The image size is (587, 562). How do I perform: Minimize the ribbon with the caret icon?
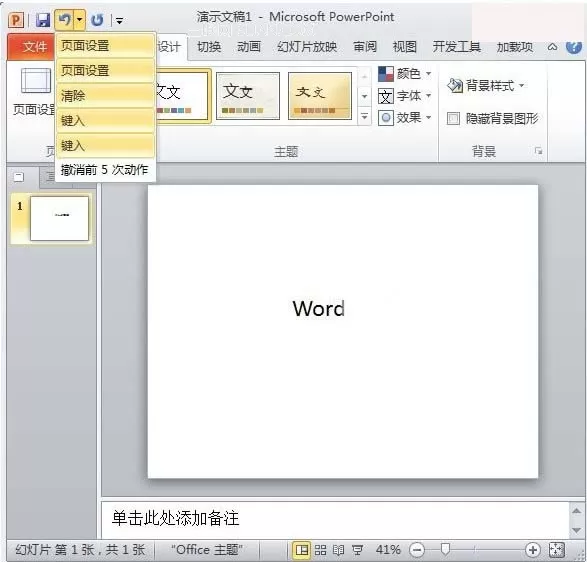pyautogui.click(x=552, y=47)
